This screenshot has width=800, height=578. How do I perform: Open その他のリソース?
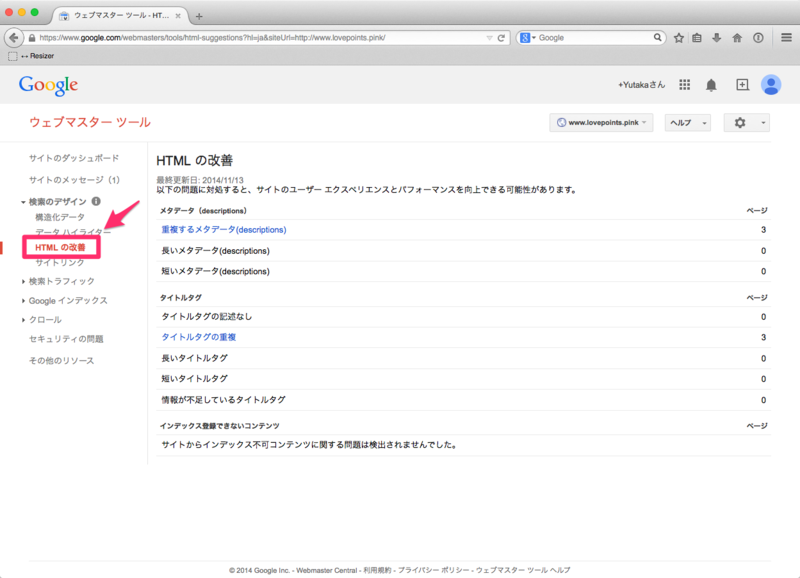[x=61, y=361]
